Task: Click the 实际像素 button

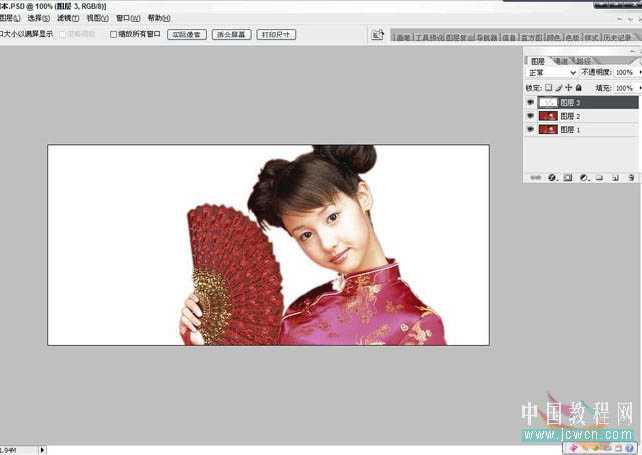Action: (x=186, y=34)
